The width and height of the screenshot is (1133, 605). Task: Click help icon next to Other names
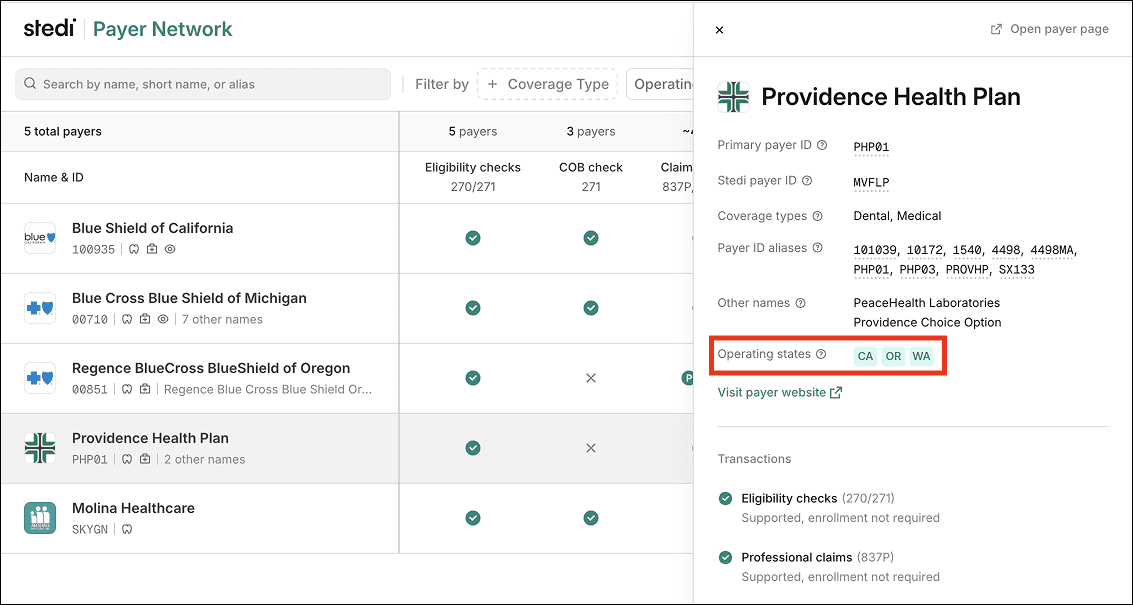pyautogui.click(x=800, y=303)
